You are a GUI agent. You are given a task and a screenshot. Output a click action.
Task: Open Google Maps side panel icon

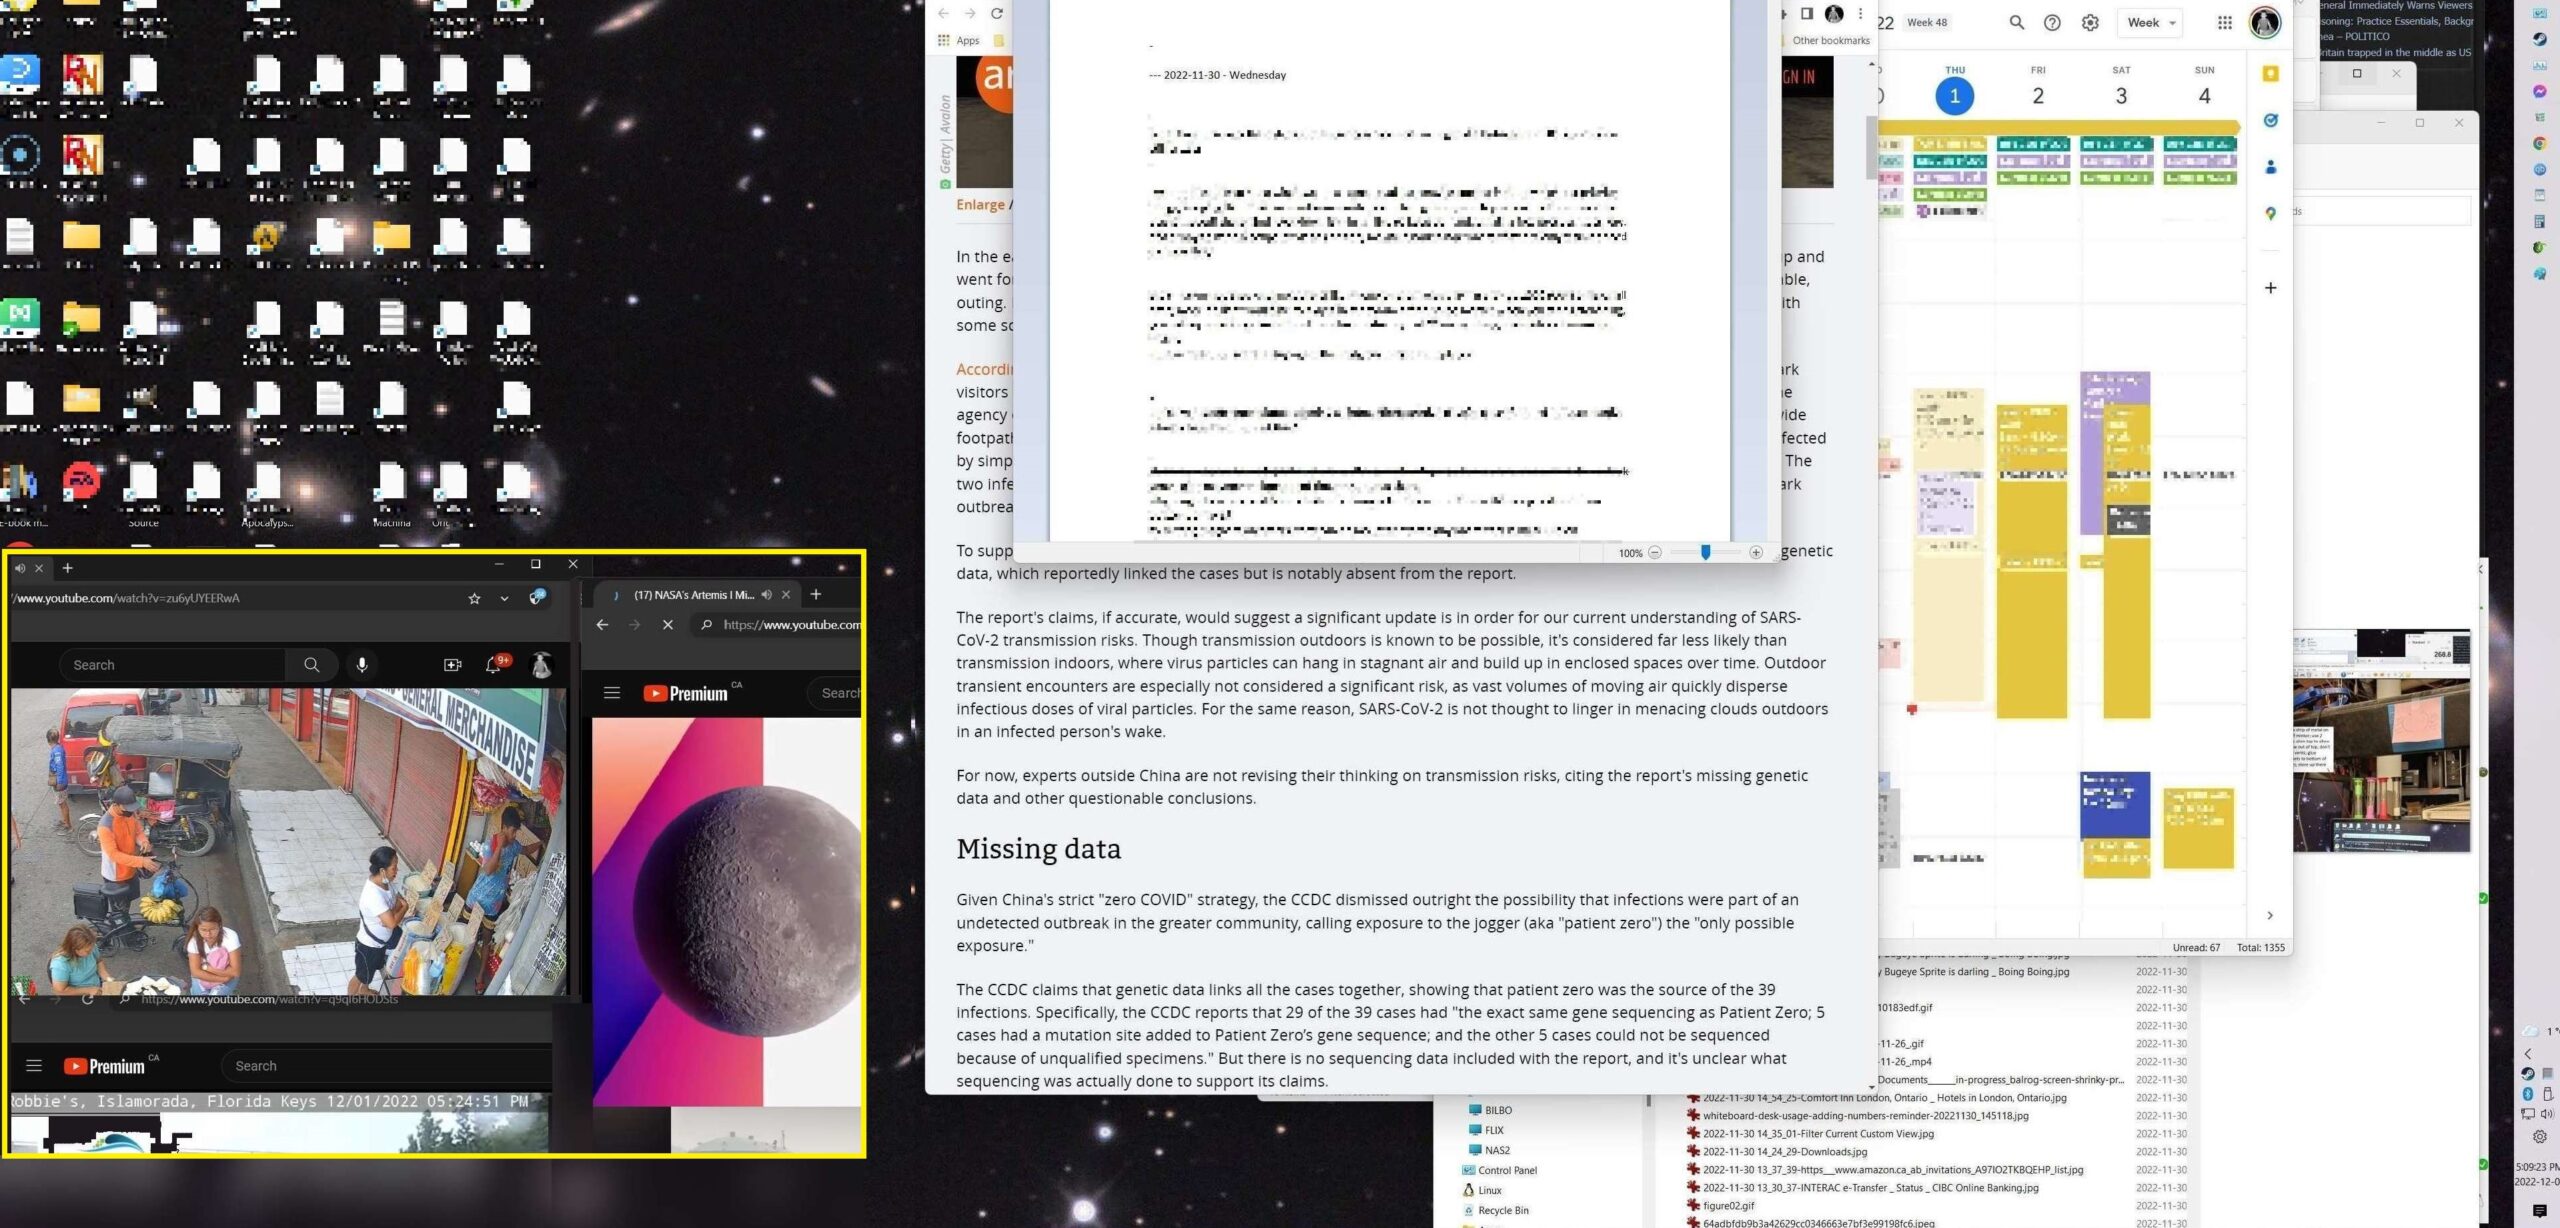(x=2270, y=213)
